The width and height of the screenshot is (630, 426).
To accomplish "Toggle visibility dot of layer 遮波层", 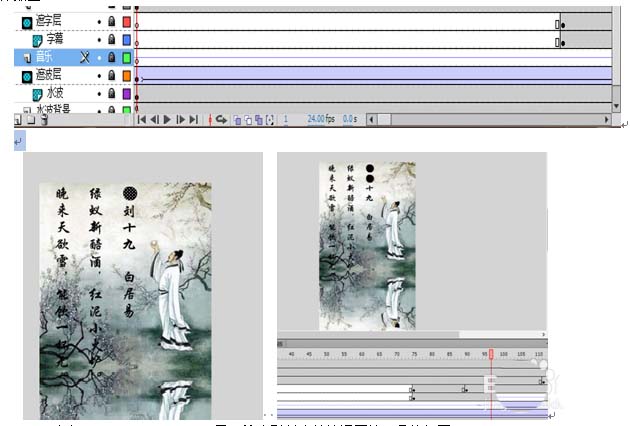I will click(99, 76).
